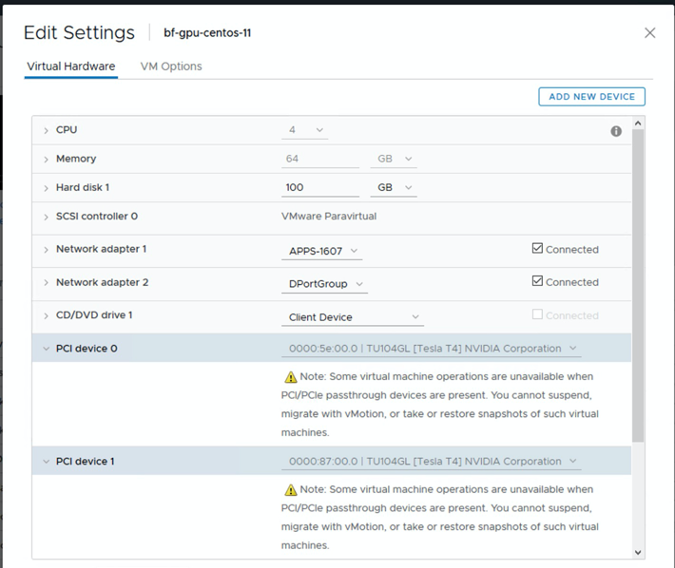This screenshot has width=675, height=568.
Task: Expand the CPU settings row
Action: click(x=46, y=130)
